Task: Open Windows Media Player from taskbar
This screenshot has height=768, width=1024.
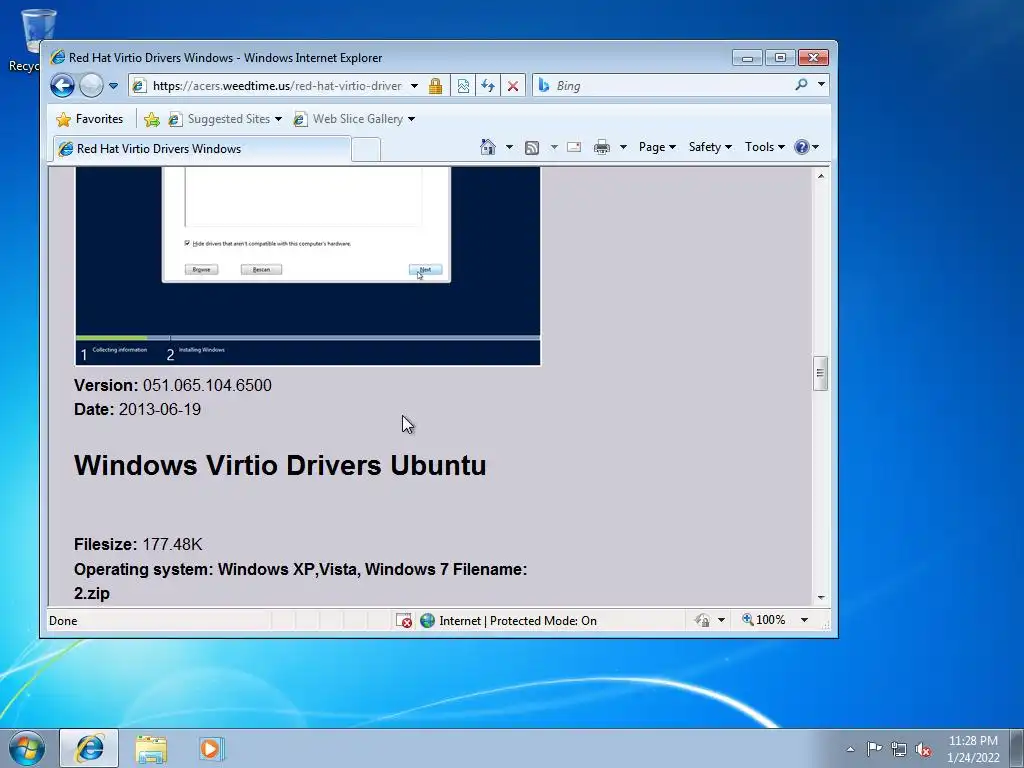Action: click(211, 748)
